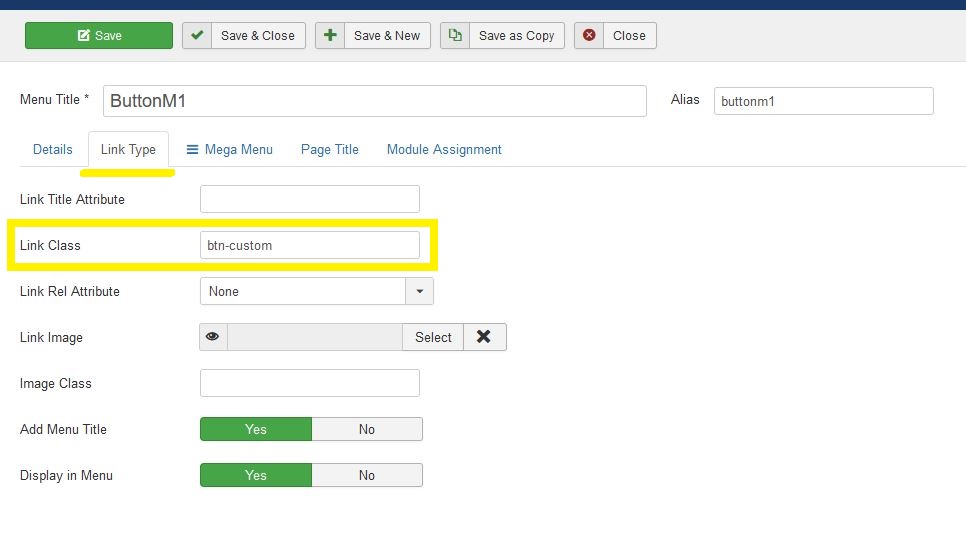This screenshot has height=555, width=966.
Task: Click the Link Rel Attribute None field
Action: pos(302,291)
